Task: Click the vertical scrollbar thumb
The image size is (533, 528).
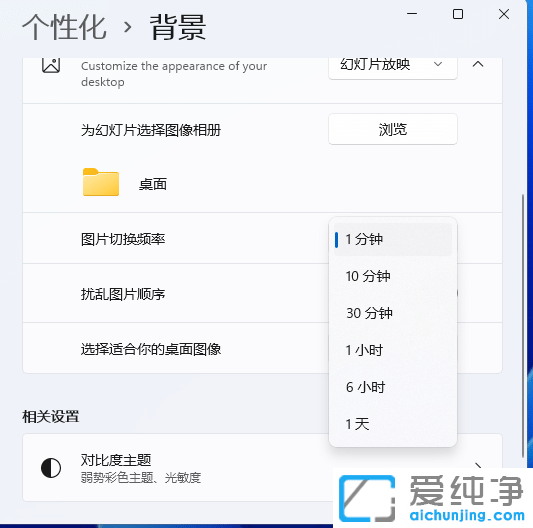Action: click(523, 326)
